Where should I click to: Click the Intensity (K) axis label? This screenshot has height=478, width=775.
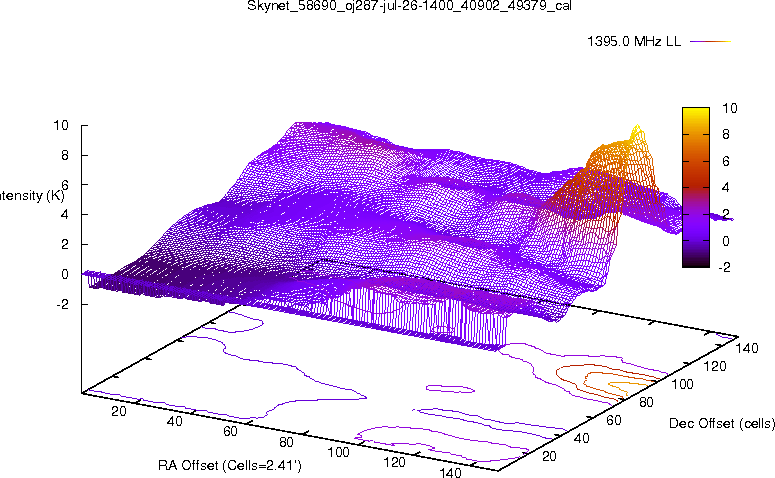click(x=32, y=196)
